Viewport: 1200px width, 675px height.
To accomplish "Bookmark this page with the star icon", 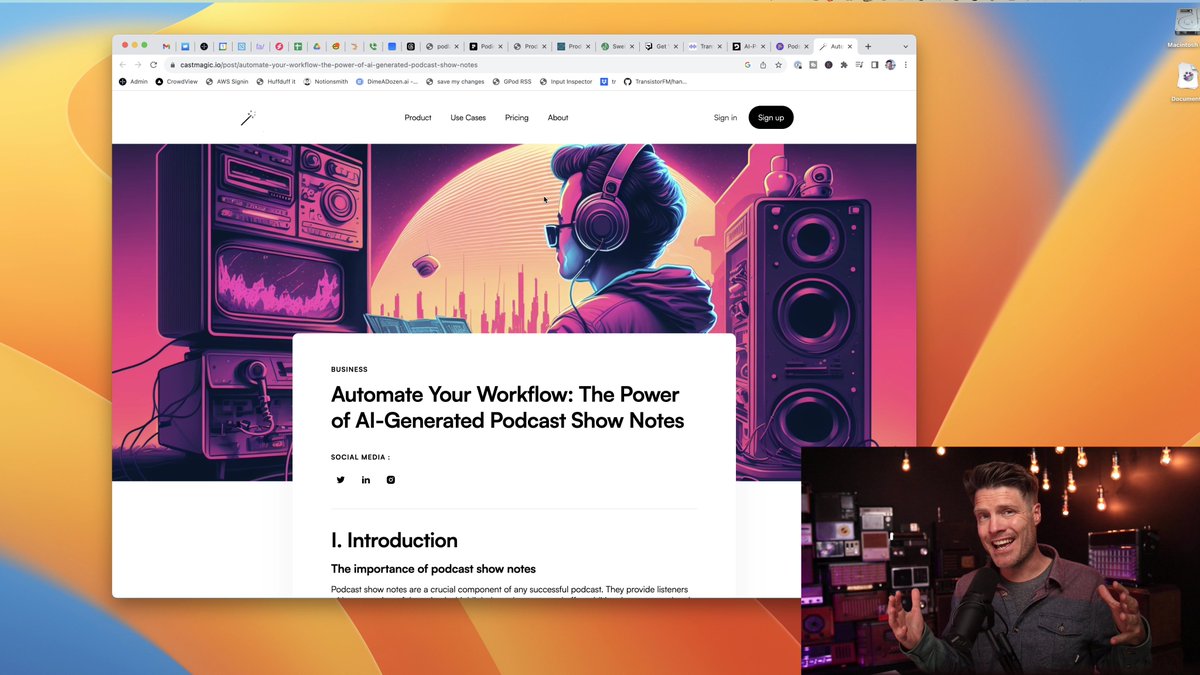I will coord(778,65).
